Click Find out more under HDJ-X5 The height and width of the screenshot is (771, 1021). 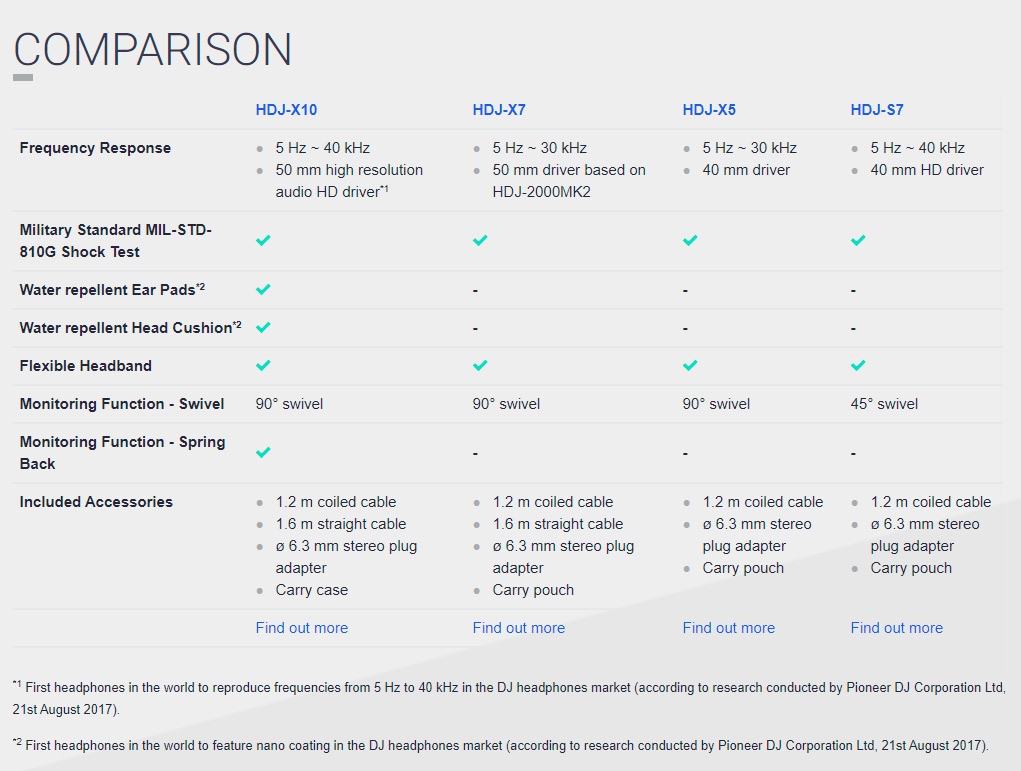point(729,628)
